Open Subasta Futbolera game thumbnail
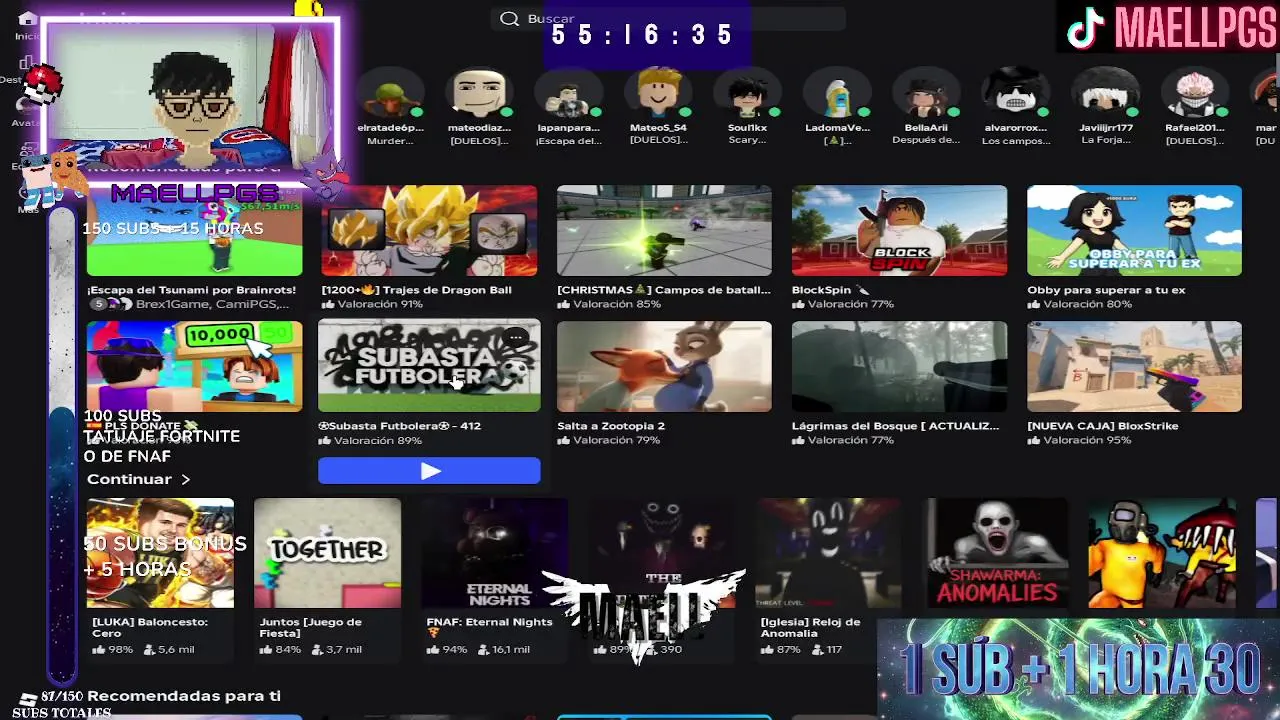 pyautogui.click(x=429, y=366)
